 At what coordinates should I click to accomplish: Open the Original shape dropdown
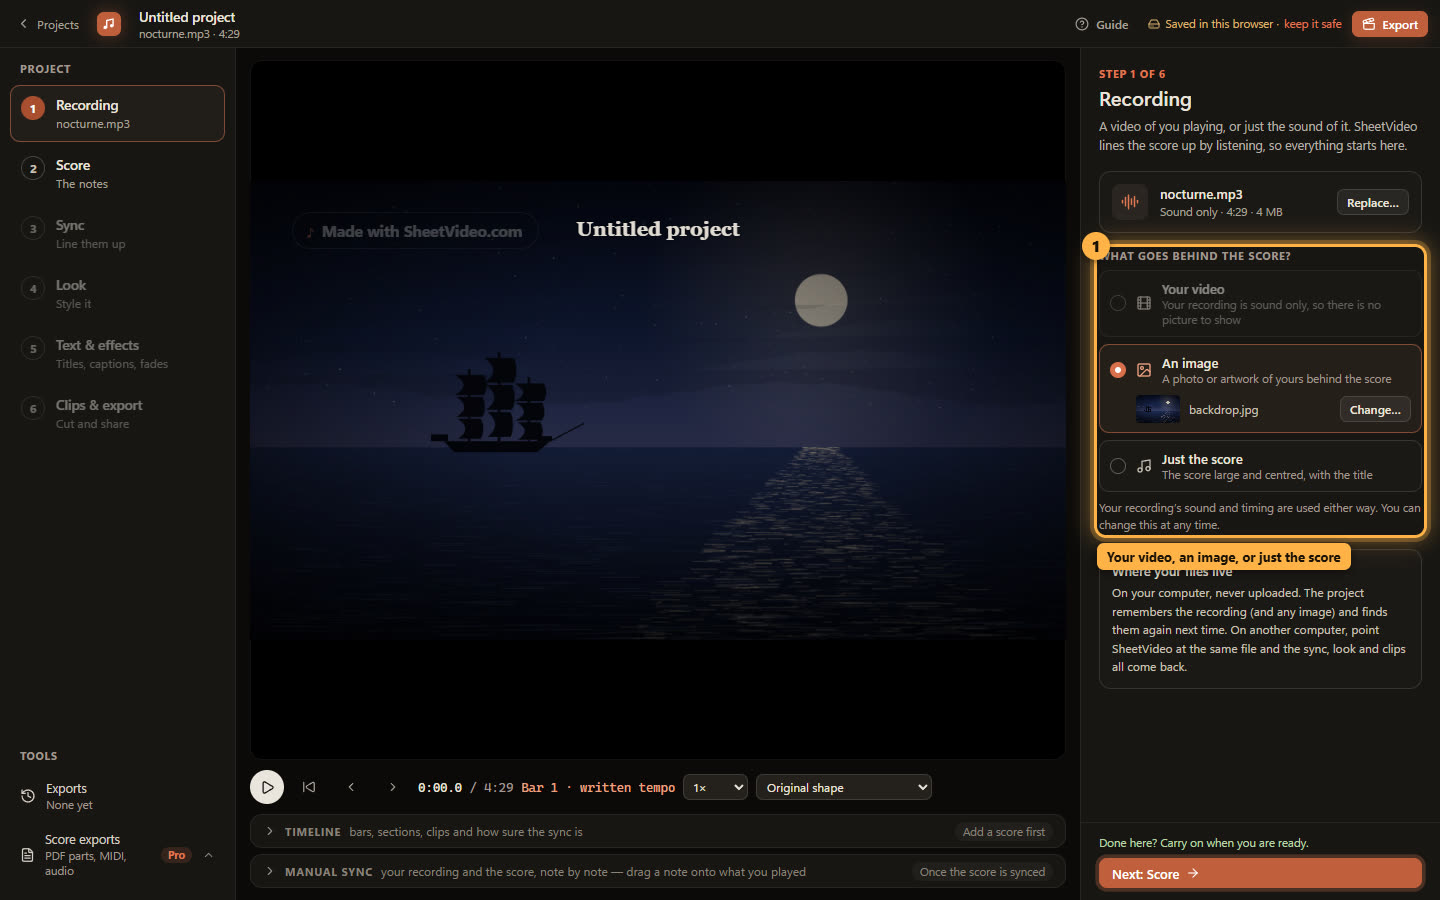click(x=844, y=787)
